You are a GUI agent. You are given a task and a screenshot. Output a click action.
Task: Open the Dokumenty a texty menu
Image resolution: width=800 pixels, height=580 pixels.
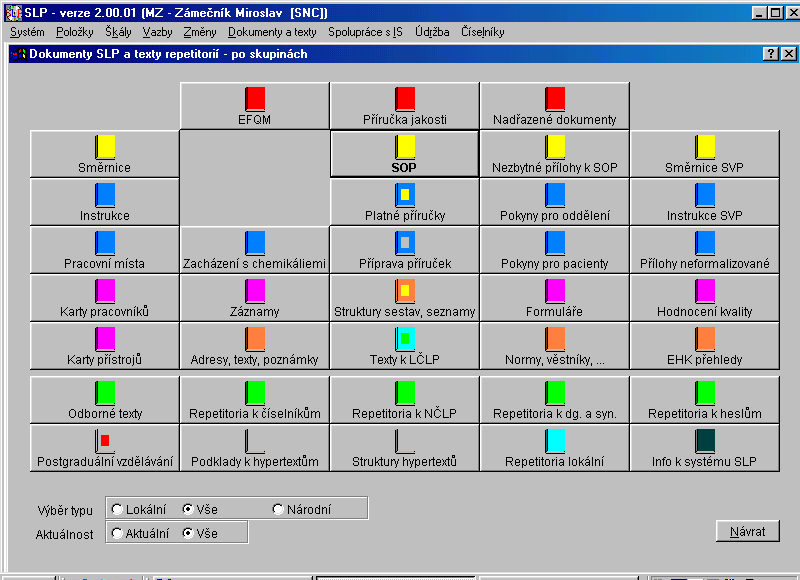[x=272, y=32]
